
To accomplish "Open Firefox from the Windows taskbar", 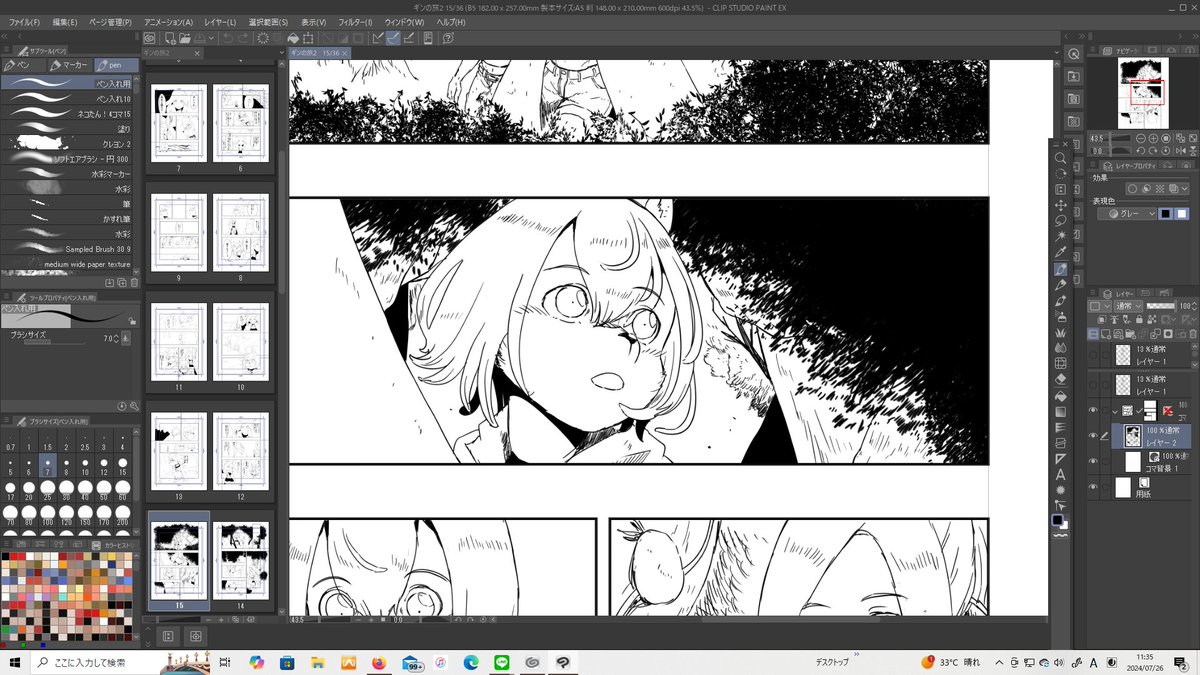I will point(379,662).
